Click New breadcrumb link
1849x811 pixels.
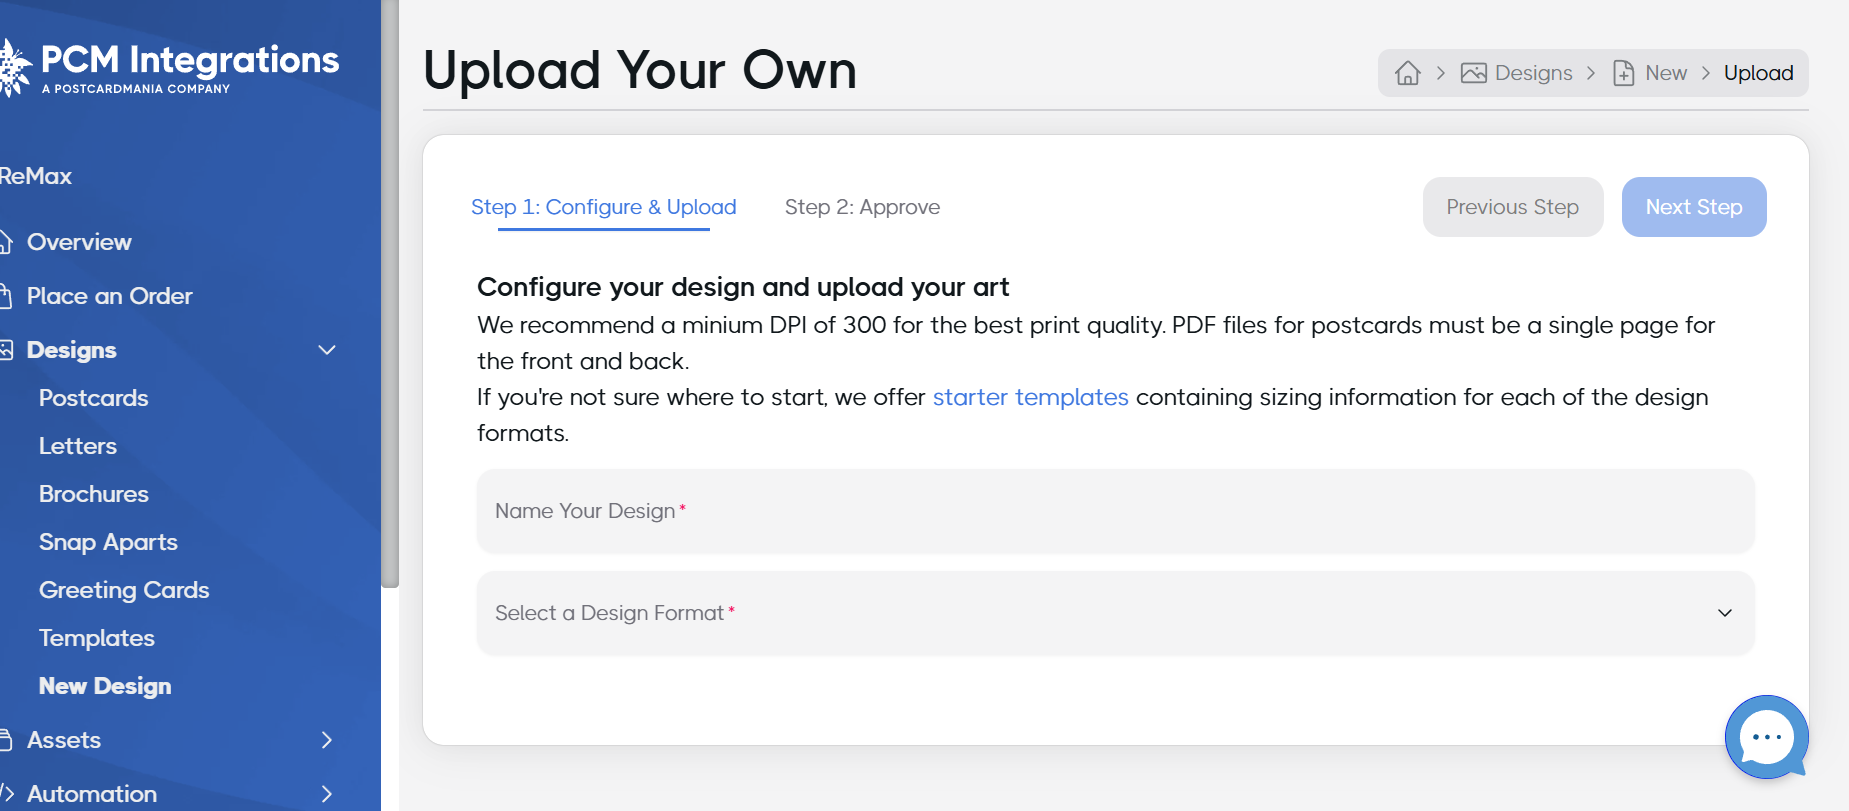(x=1666, y=73)
